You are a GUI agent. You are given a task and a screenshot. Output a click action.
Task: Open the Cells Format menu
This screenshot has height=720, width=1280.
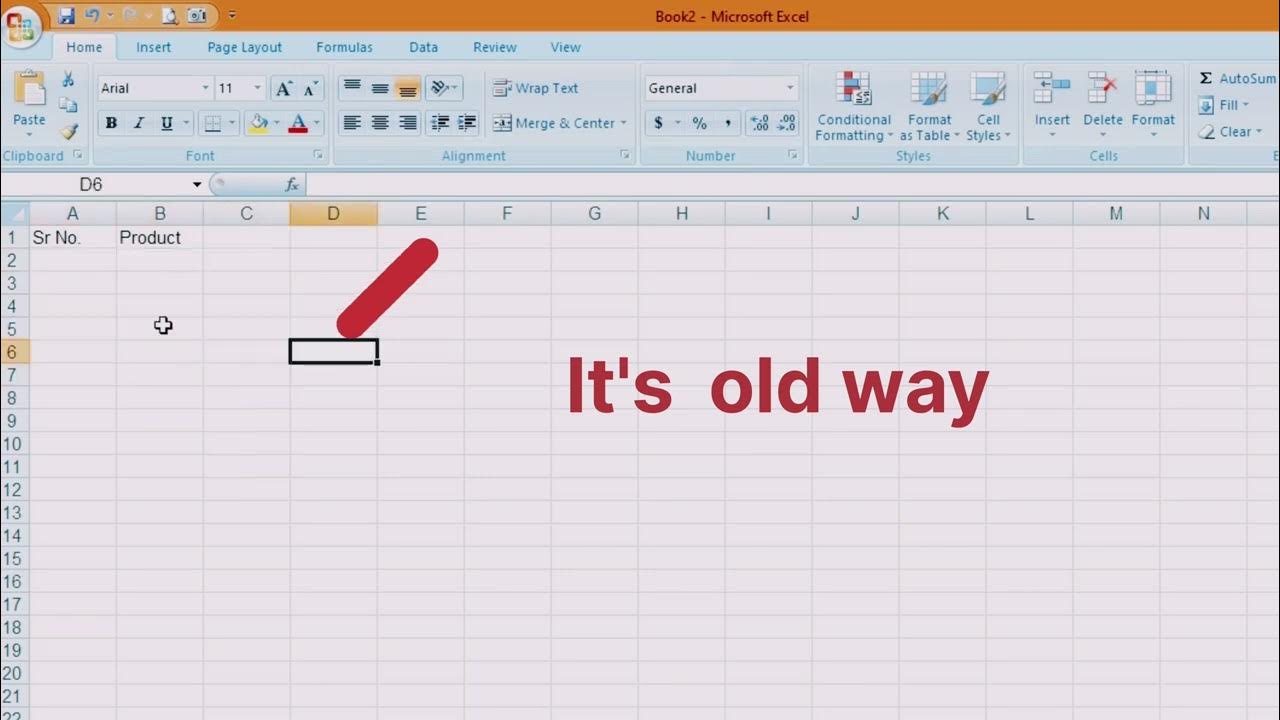click(x=1153, y=105)
